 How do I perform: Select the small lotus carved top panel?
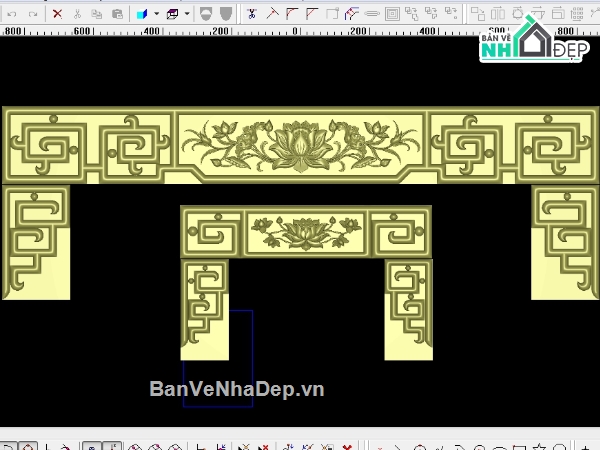[x=306, y=232]
